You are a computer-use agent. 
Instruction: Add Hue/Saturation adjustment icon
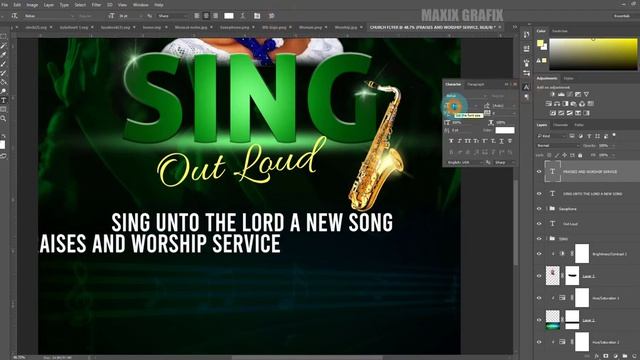549,104
